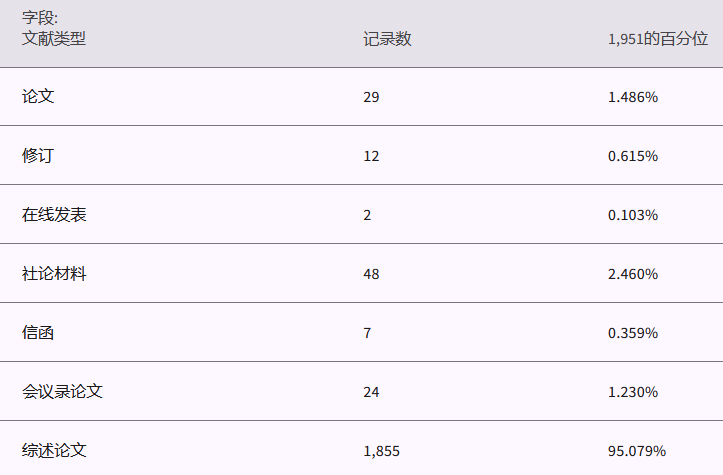Click the 95.079% percentage value
Image resolution: width=723 pixels, height=475 pixels.
click(x=636, y=451)
